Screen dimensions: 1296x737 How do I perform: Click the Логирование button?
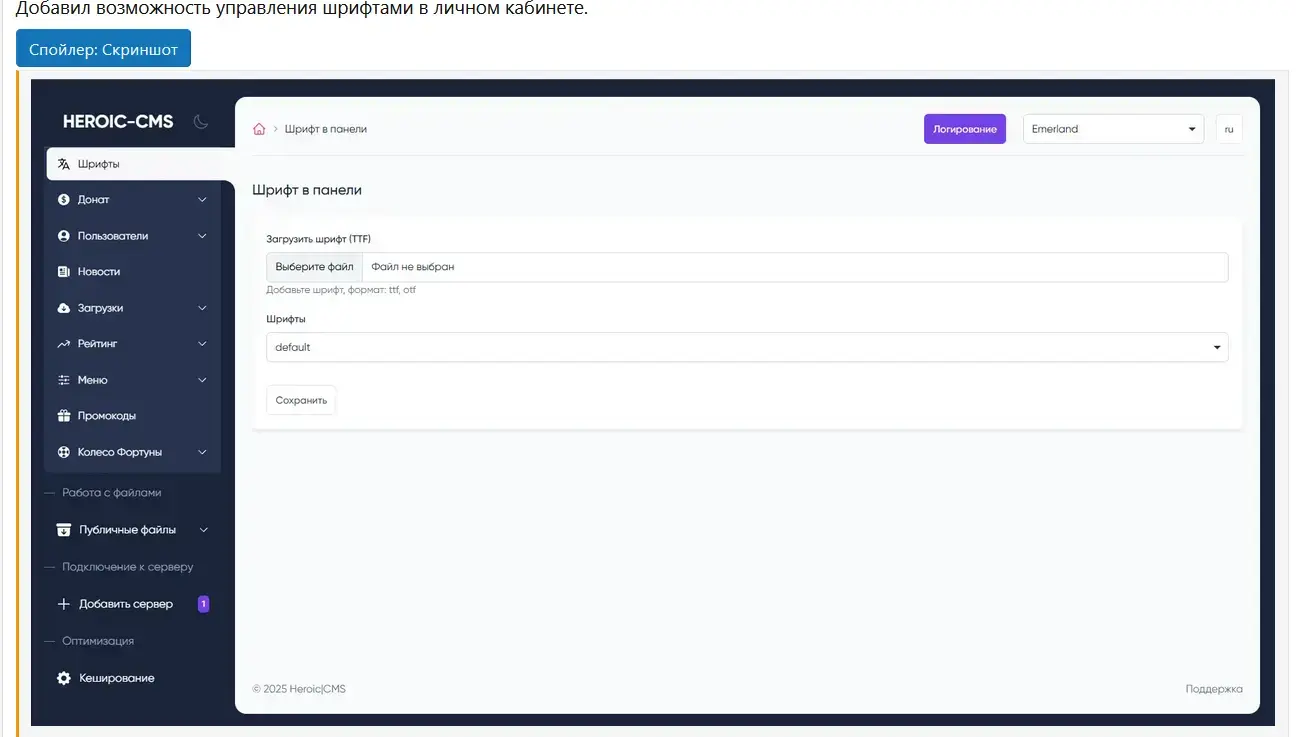965,129
